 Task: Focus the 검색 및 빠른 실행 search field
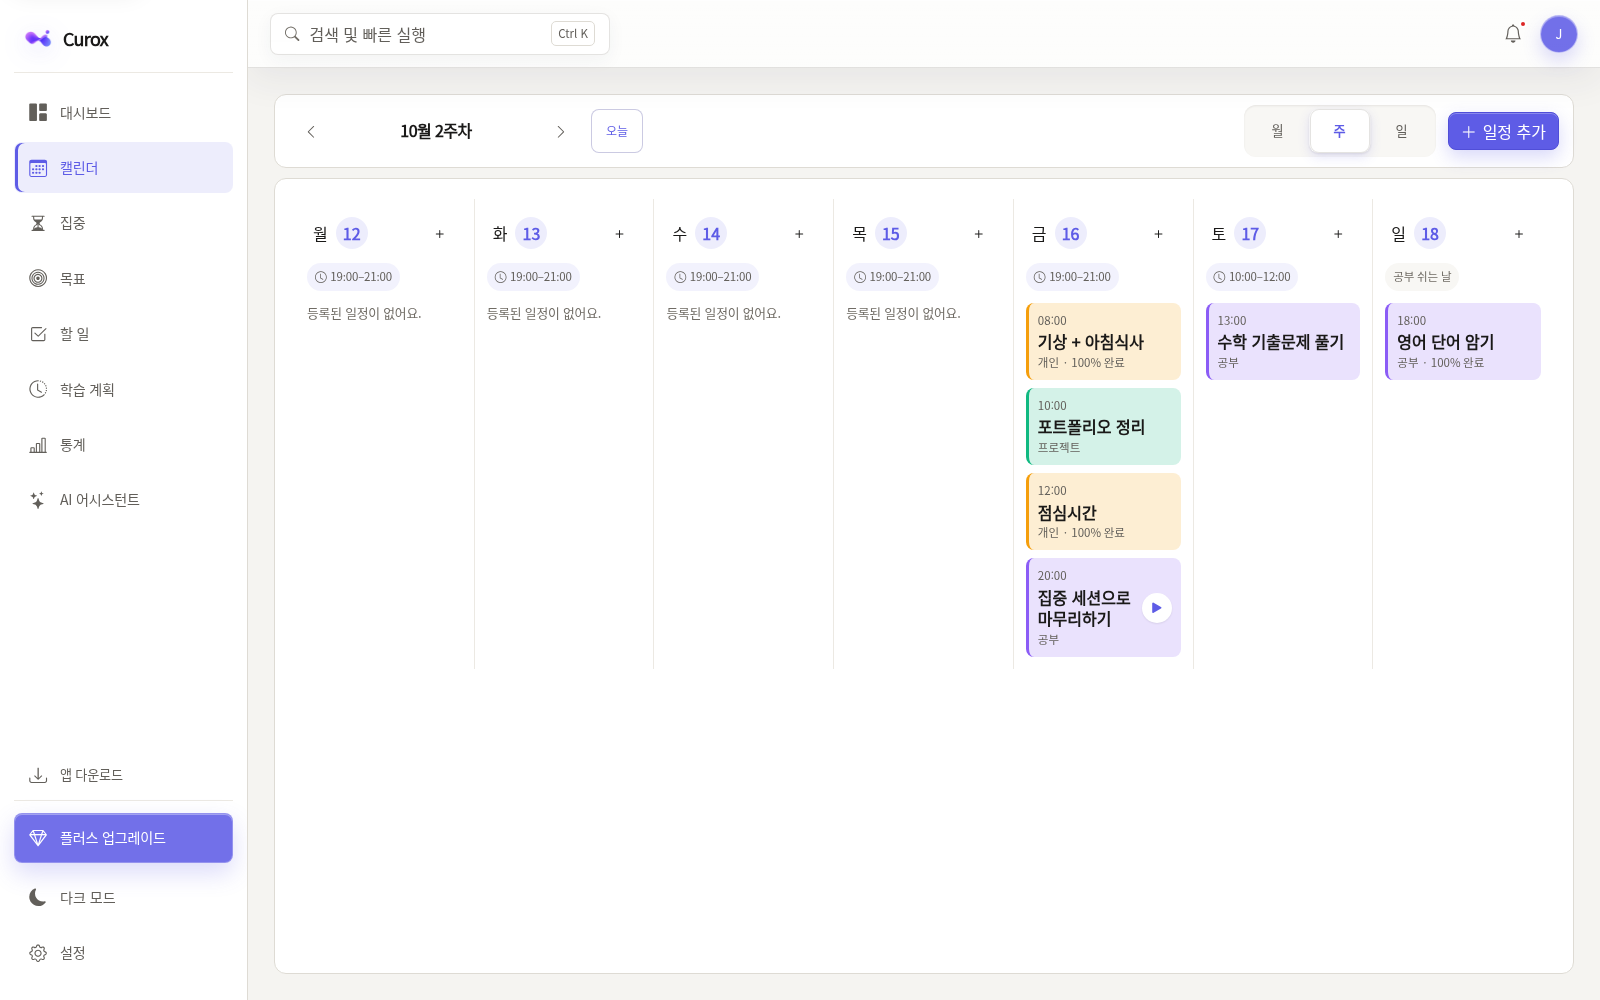pos(440,34)
